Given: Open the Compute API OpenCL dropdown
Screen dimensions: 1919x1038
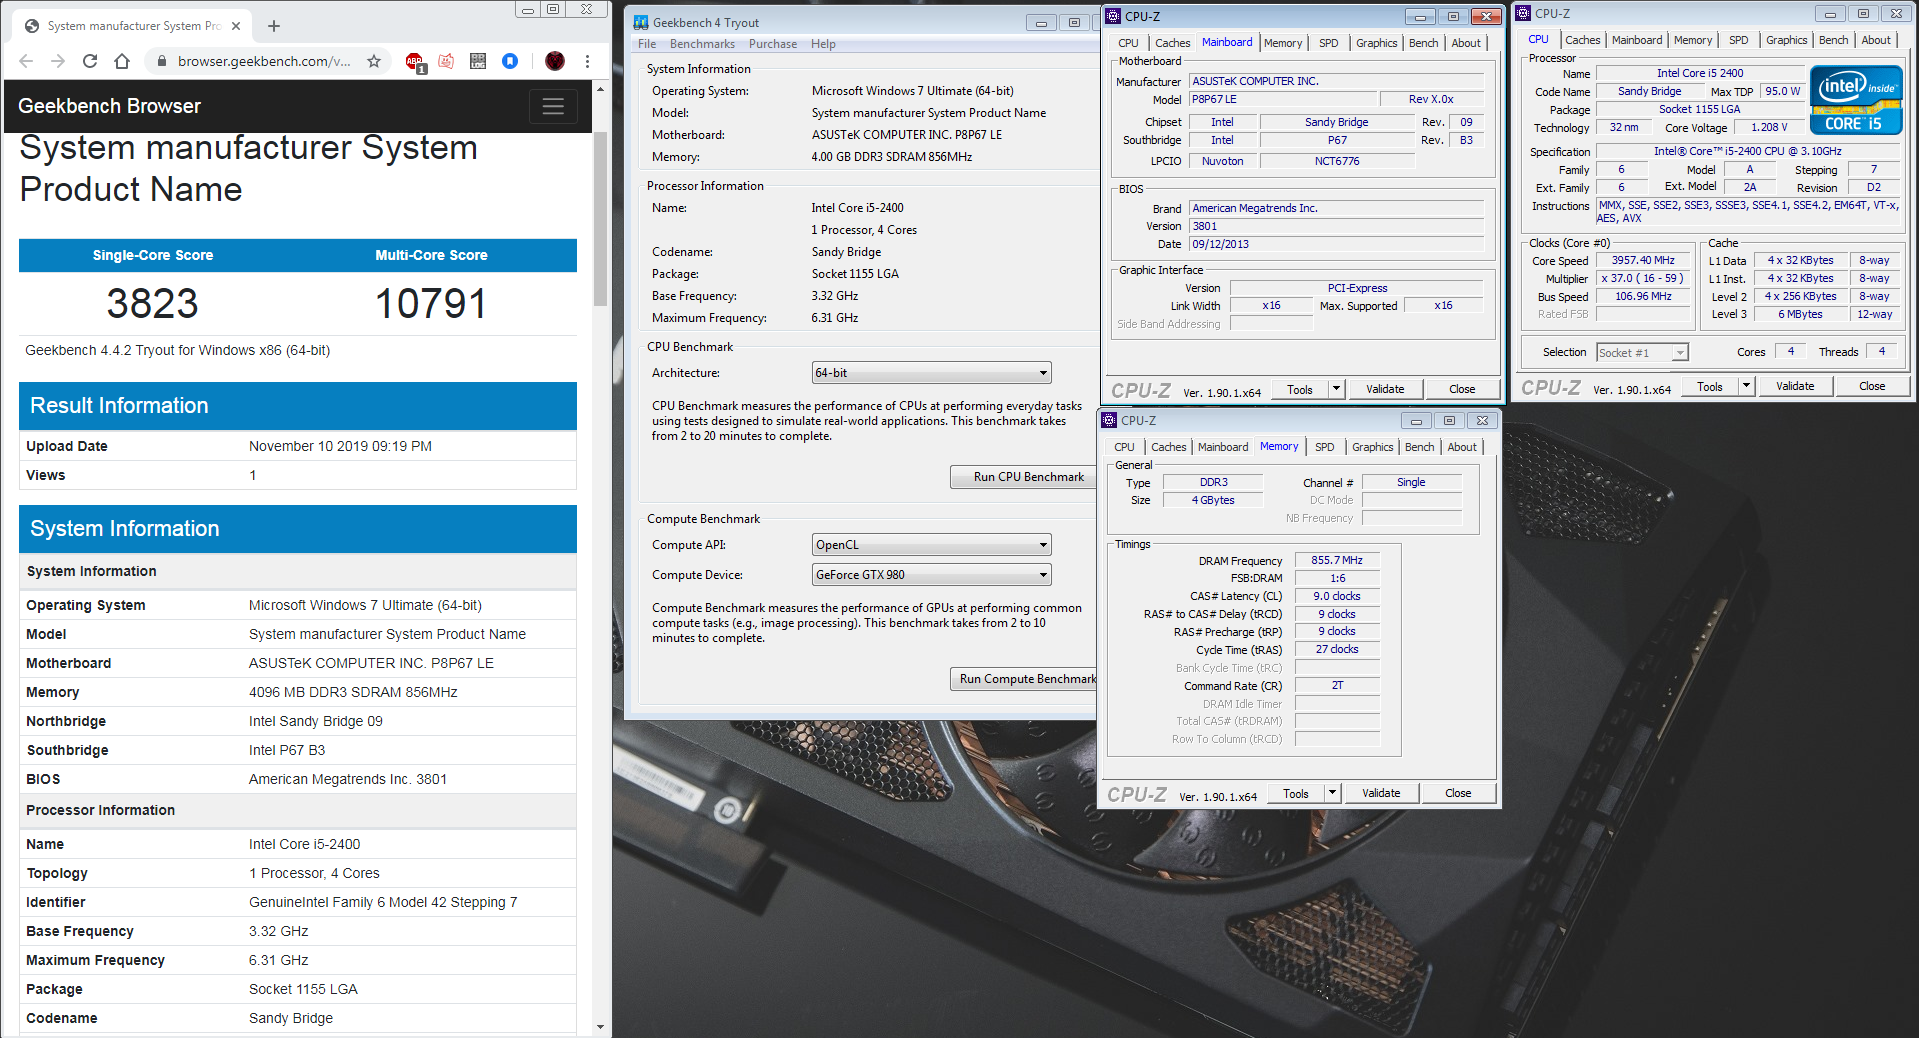Looking at the screenshot, I should coord(932,545).
